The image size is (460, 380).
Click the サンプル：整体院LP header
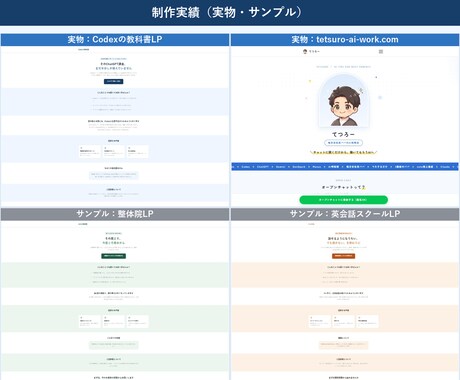pos(115,214)
